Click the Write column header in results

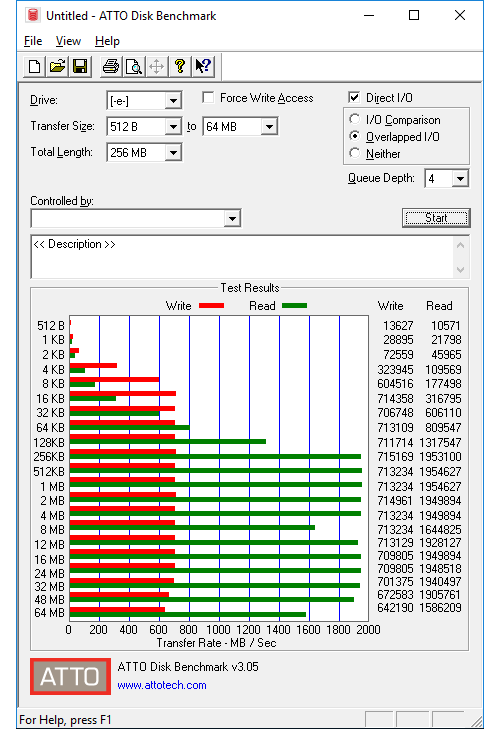click(390, 305)
